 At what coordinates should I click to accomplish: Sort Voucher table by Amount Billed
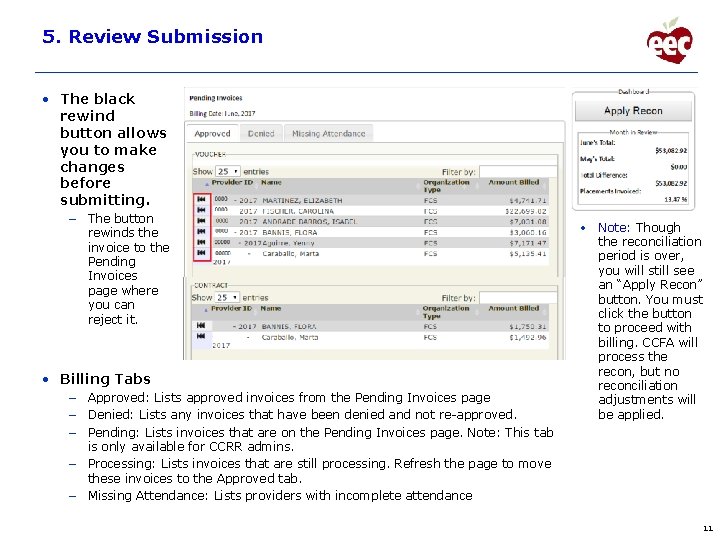click(x=514, y=183)
